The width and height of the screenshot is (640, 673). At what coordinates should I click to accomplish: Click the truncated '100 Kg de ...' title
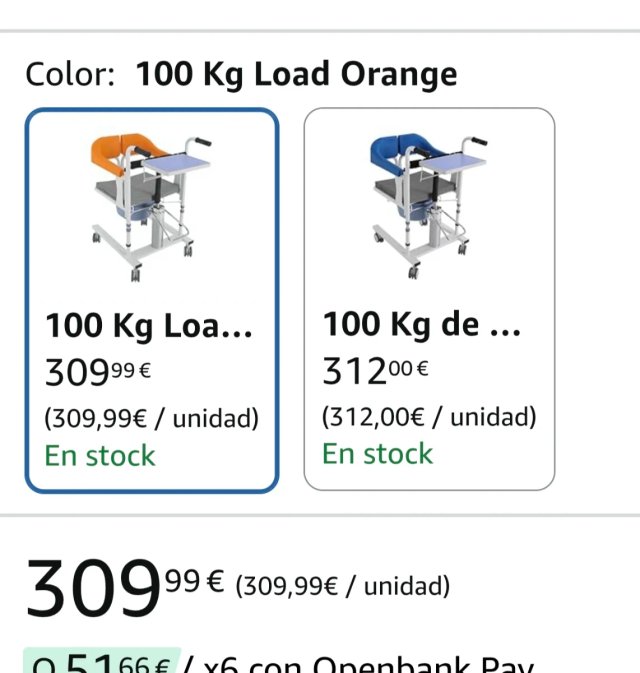tap(422, 325)
